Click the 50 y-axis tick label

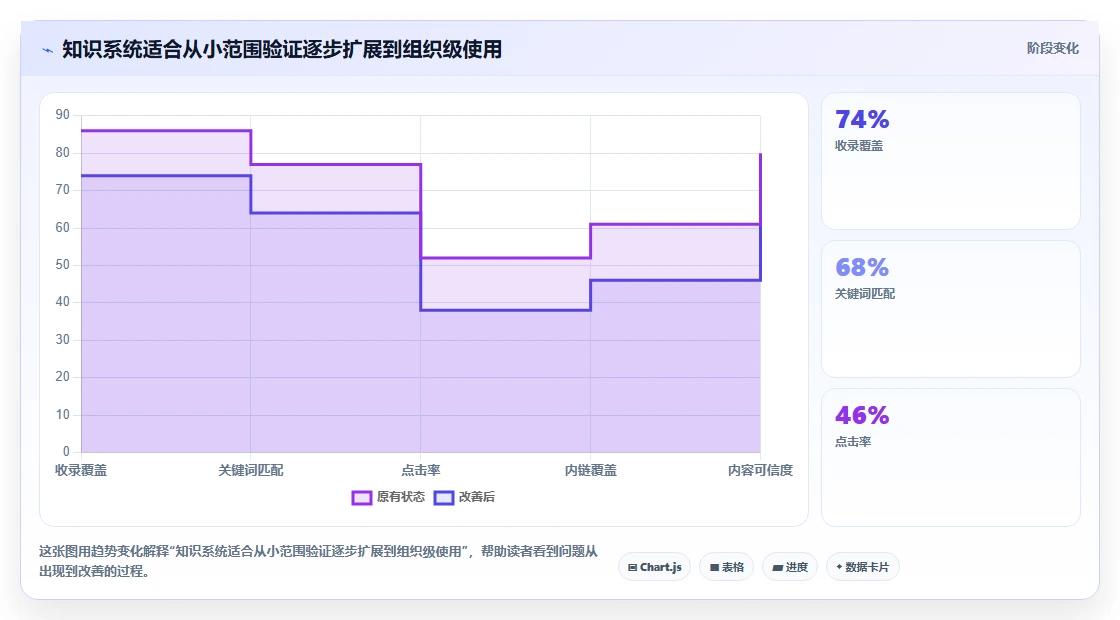pyautogui.click(x=63, y=265)
